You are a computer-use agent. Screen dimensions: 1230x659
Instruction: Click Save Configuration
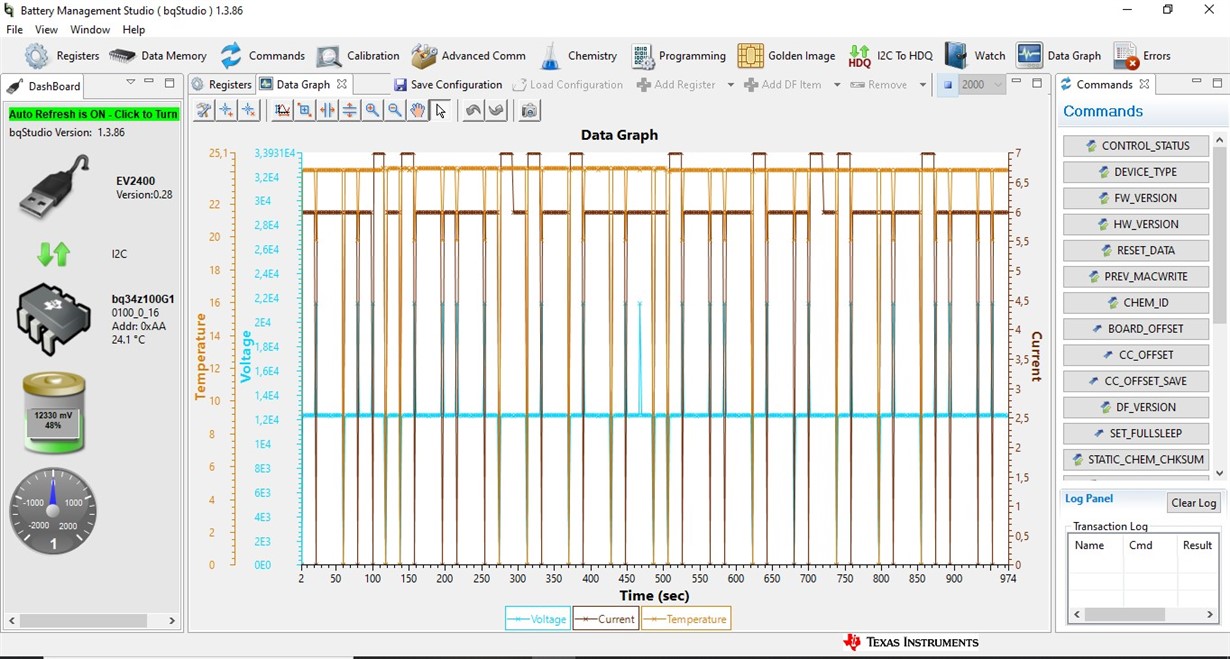click(x=448, y=85)
